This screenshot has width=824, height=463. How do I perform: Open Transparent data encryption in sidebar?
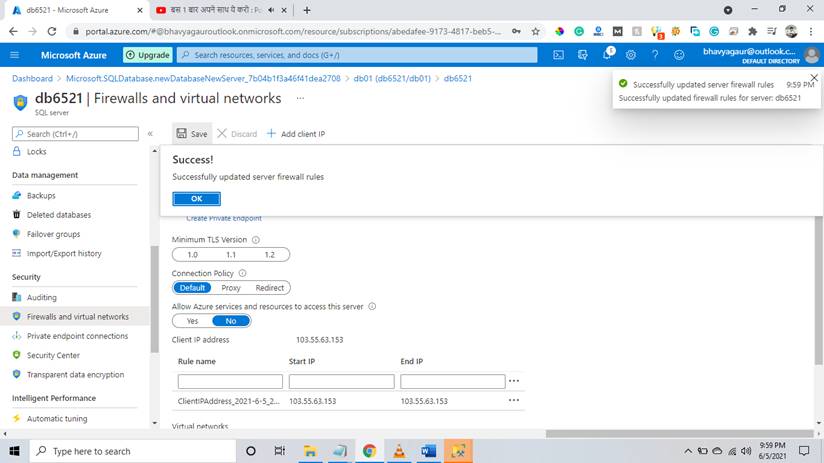pyautogui.click(x=75, y=375)
